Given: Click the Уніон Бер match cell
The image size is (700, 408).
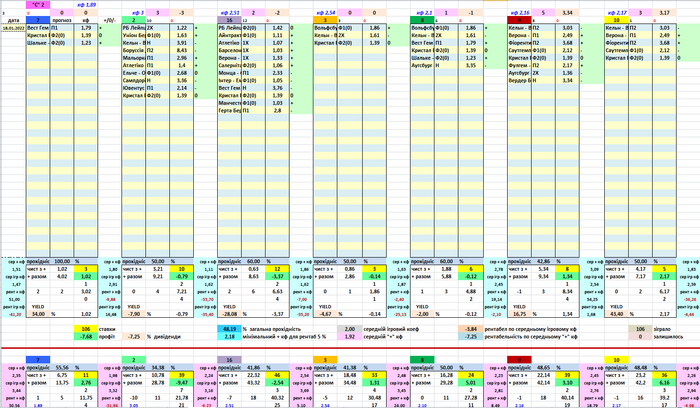Looking at the screenshot, I should point(133,35).
